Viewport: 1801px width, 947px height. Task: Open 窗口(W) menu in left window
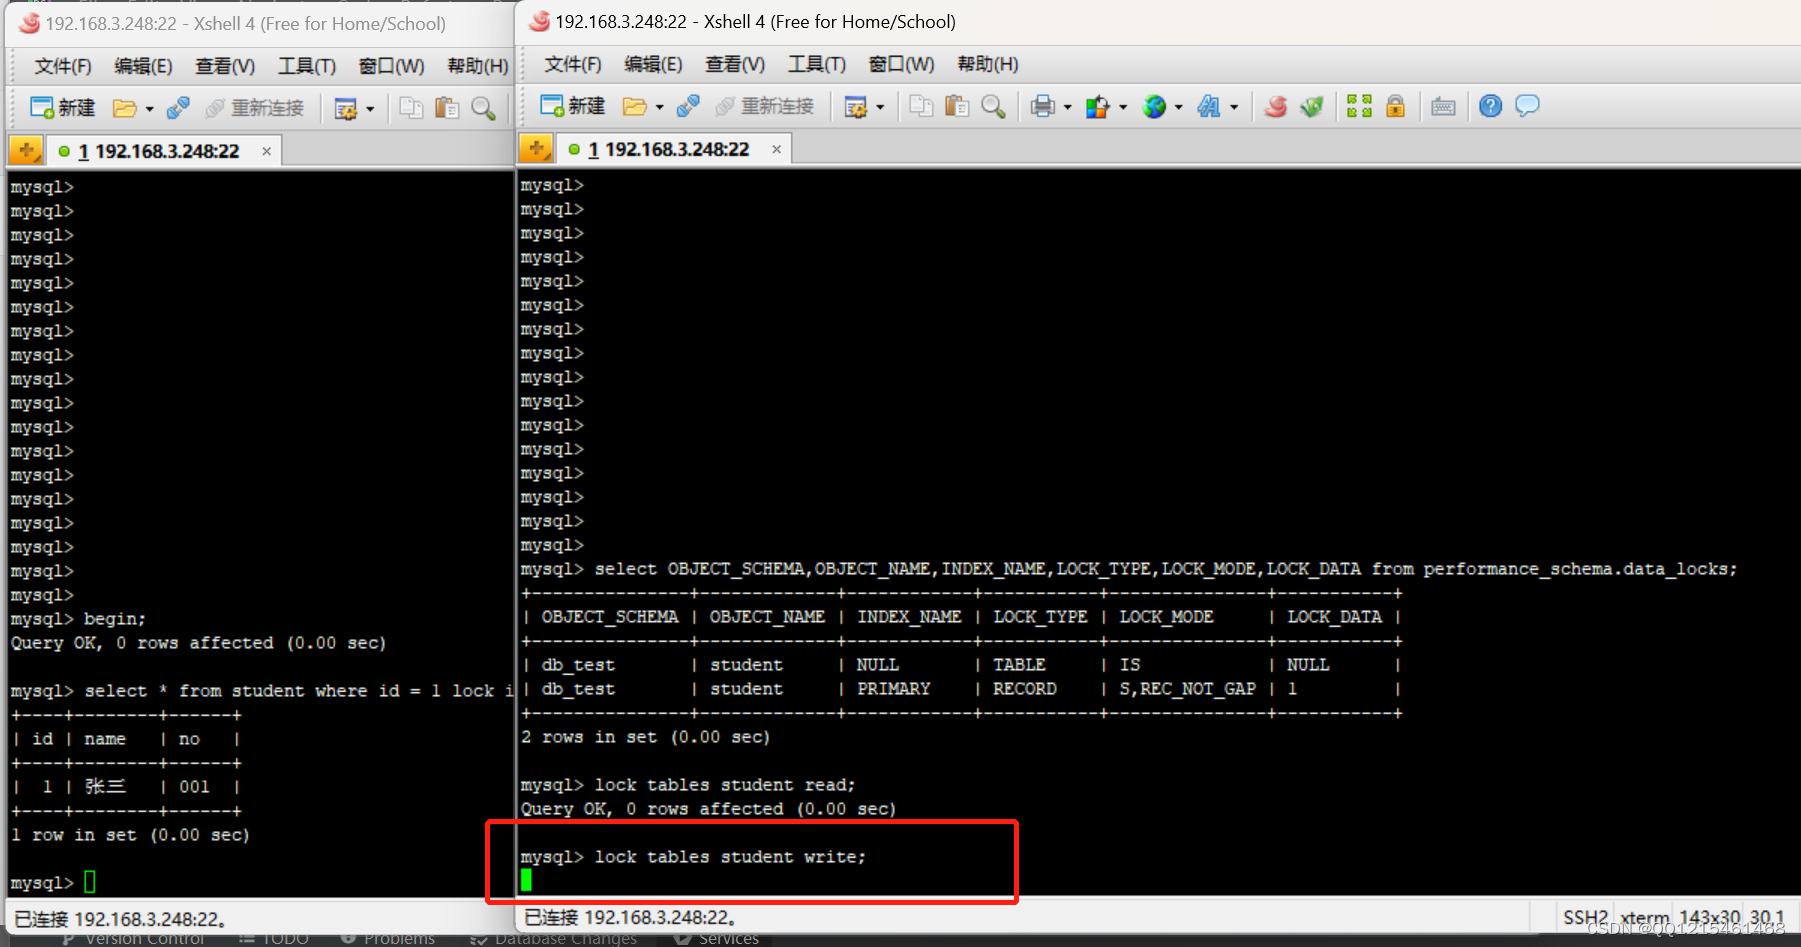(391, 66)
